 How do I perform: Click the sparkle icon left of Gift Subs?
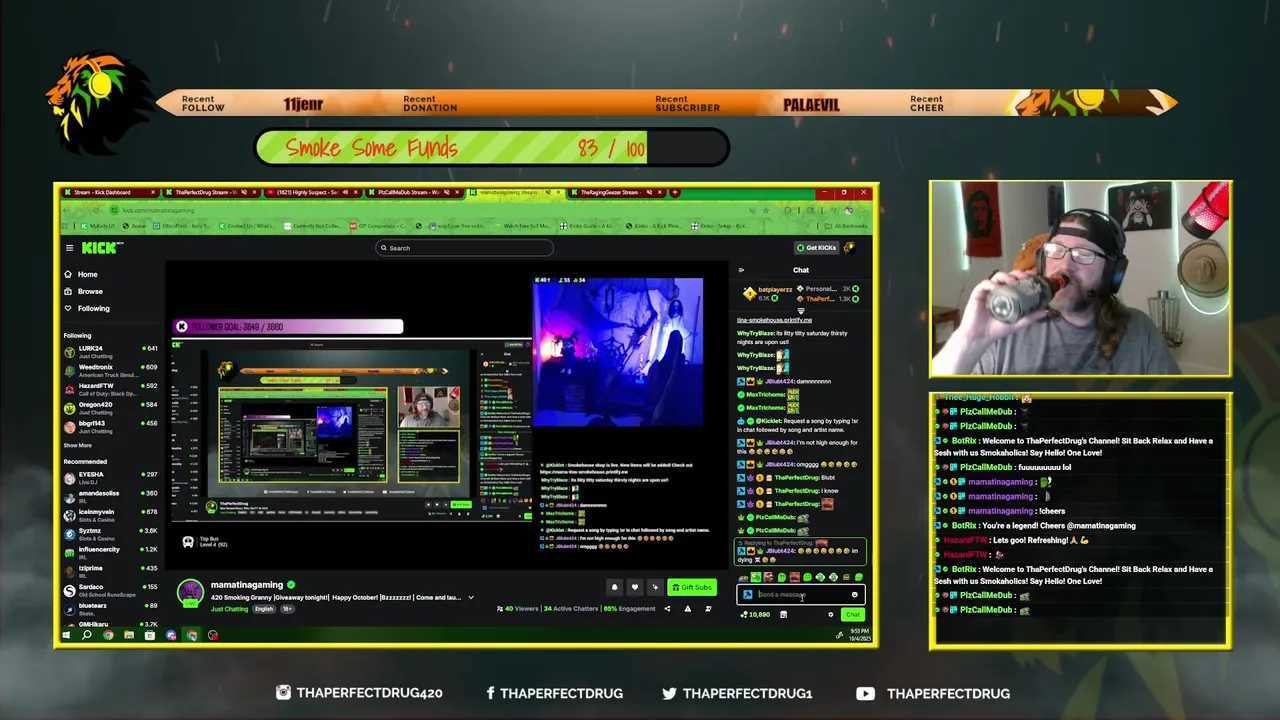655,588
